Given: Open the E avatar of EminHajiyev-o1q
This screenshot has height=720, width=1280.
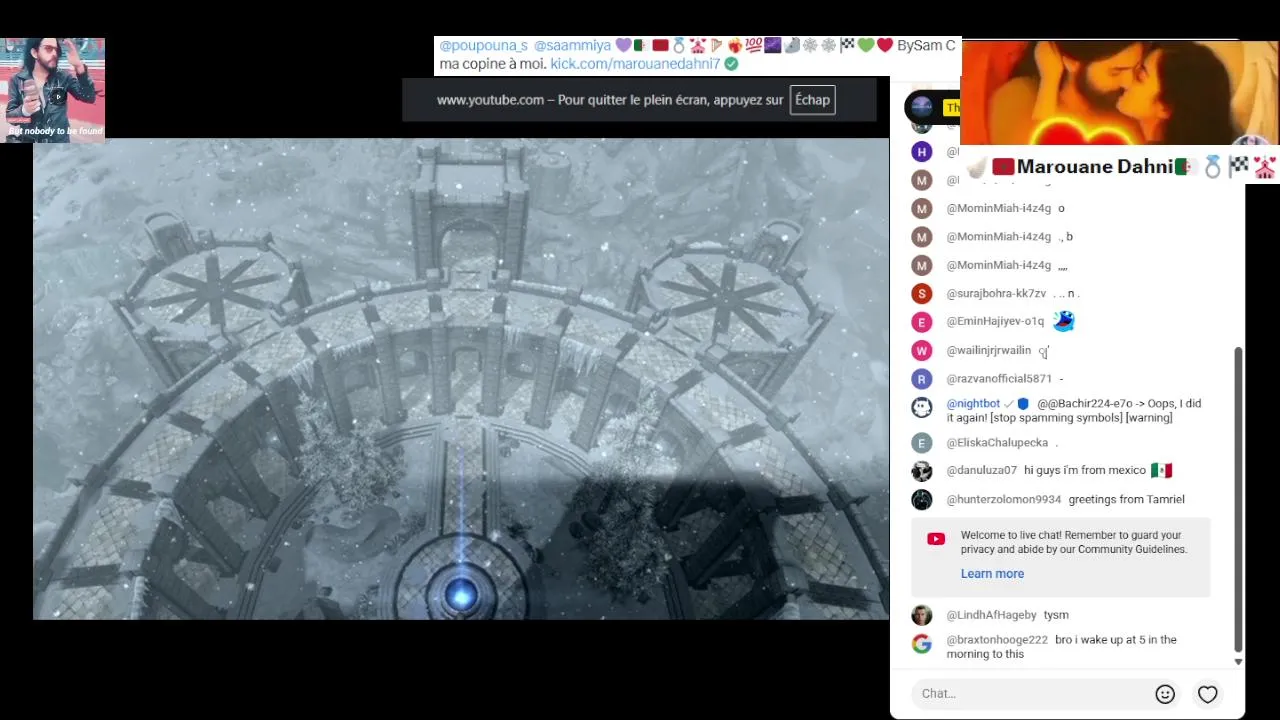Looking at the screenshot, I should pos(922,322).
